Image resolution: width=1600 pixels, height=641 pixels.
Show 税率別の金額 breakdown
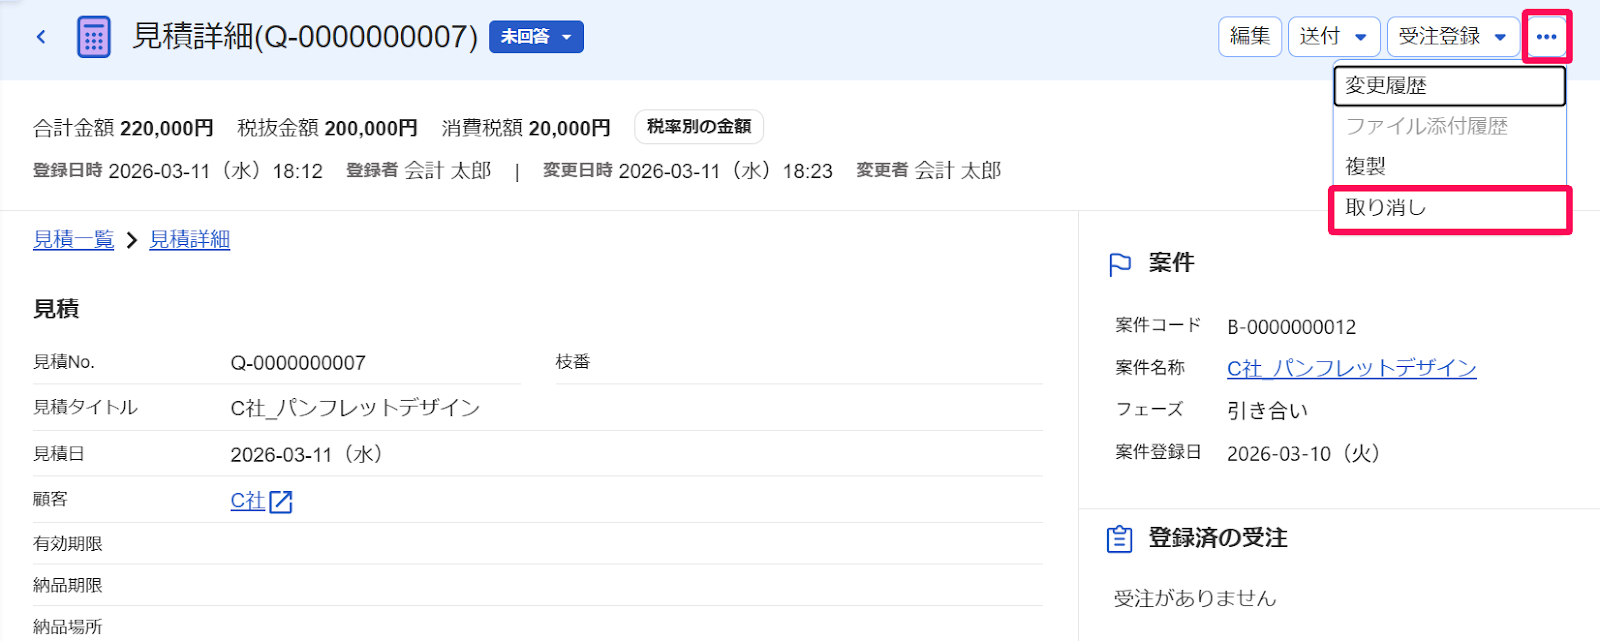(699, 127)
